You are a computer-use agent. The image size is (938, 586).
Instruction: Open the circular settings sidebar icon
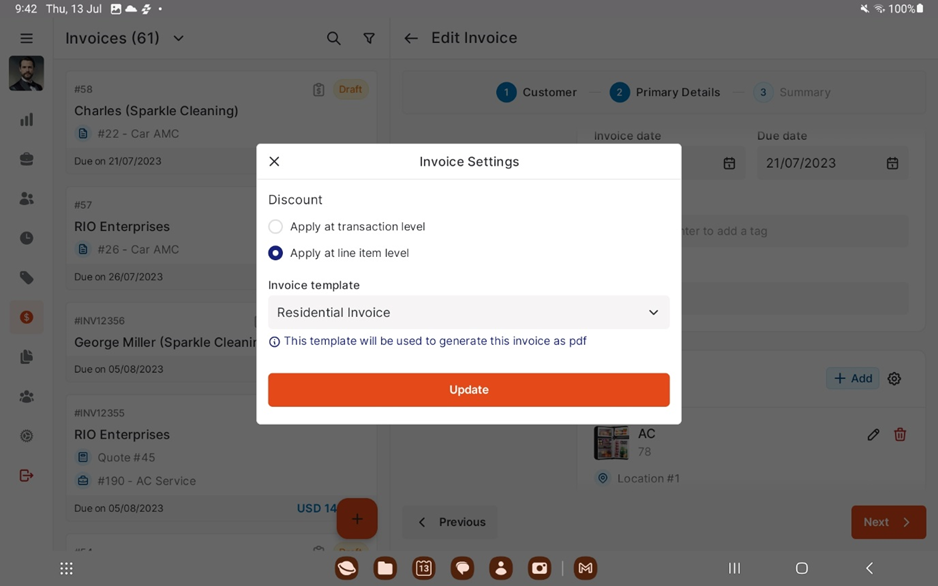pyautogui.click(x=26, y=436)
